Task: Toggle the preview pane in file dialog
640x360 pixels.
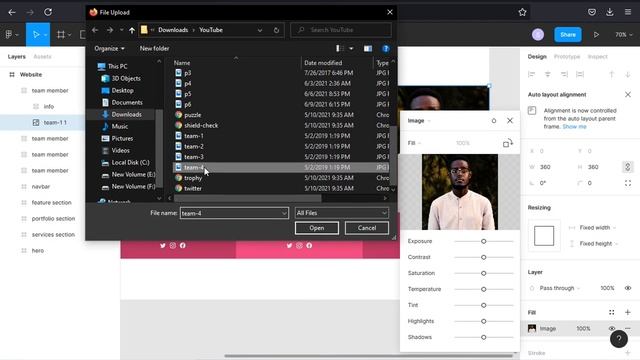Action: 368,49
